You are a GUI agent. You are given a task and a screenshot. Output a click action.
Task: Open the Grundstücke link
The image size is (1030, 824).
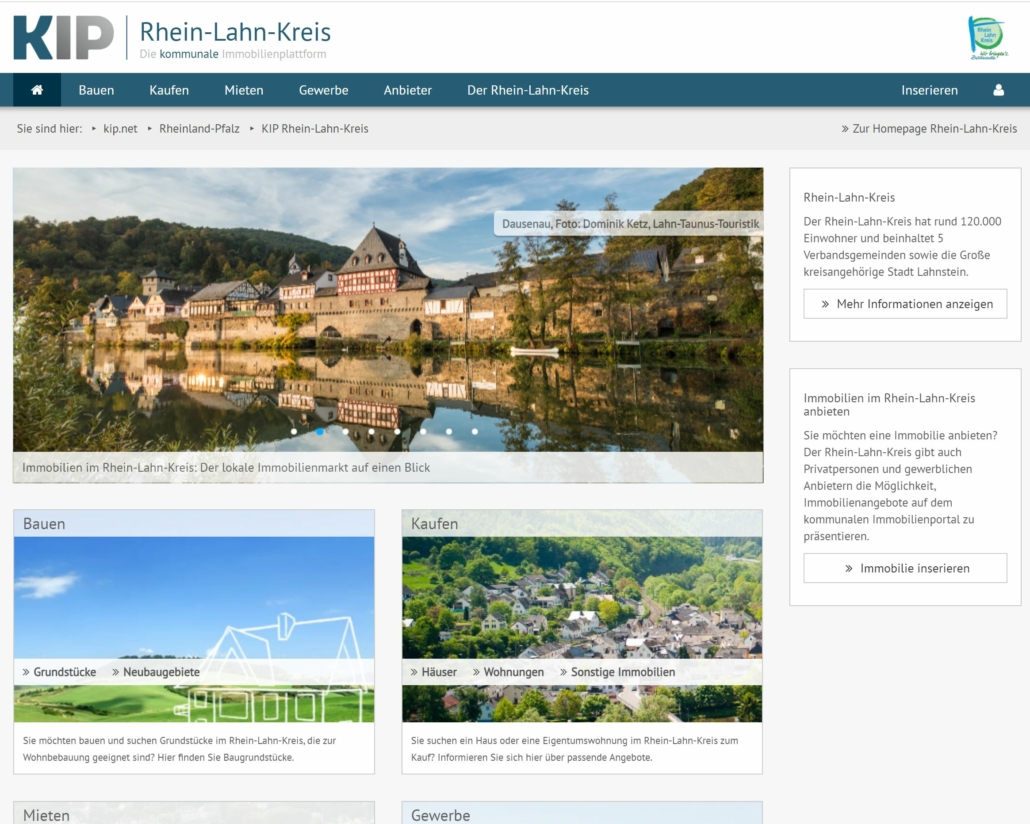[59, 672]
